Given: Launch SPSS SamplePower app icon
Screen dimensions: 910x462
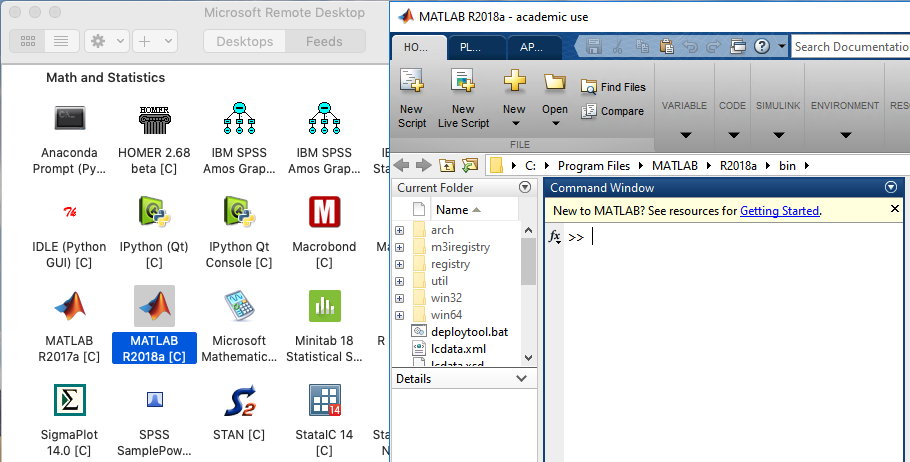Looking at the screenshot, I should click(154, 400).
